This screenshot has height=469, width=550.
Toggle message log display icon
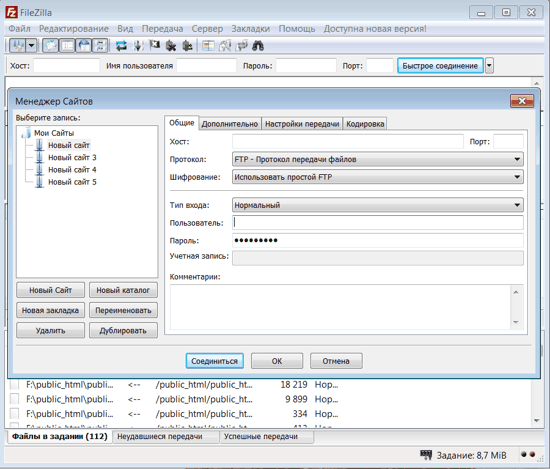(51, 46)
